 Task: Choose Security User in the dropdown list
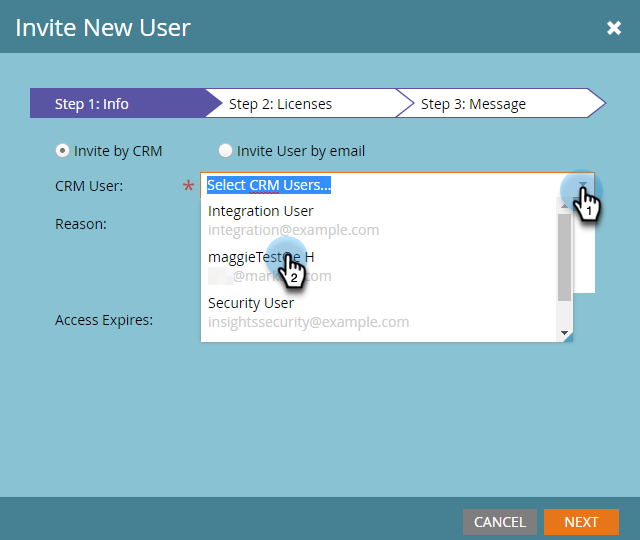coord(251,303)
